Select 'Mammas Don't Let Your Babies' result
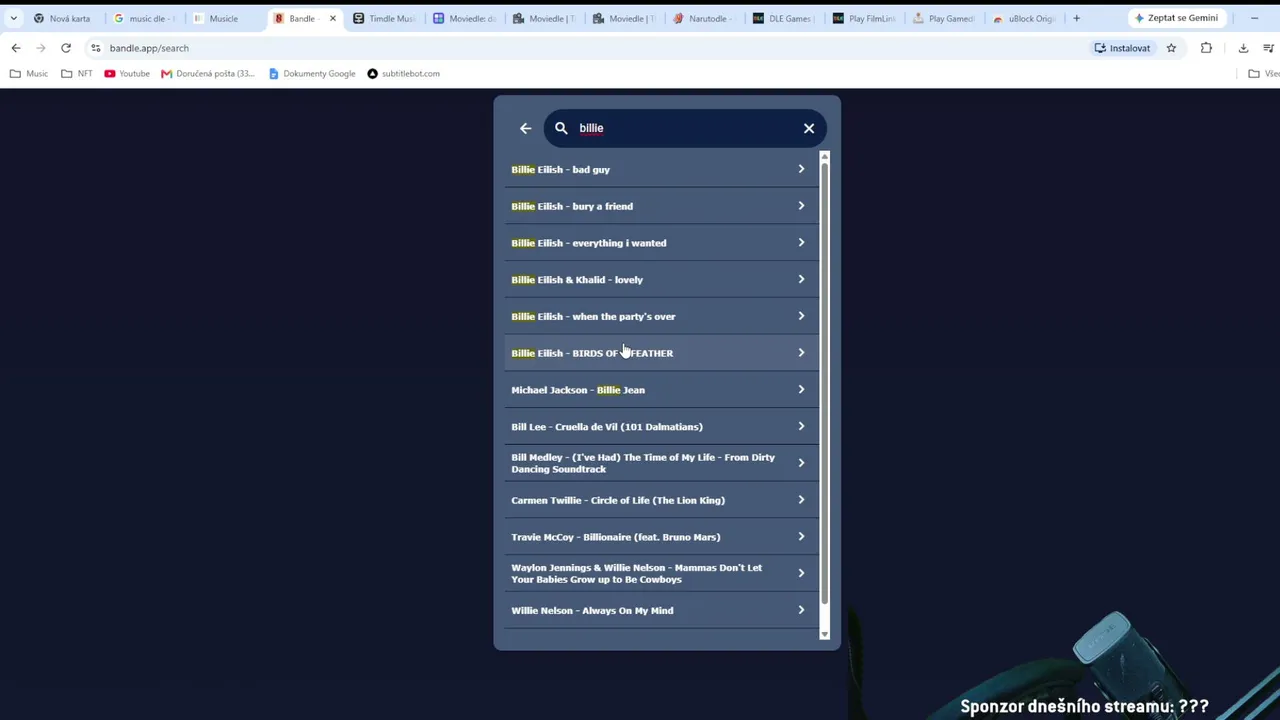The width and height of the screenshot is (1280, 720). pos(661,573)
